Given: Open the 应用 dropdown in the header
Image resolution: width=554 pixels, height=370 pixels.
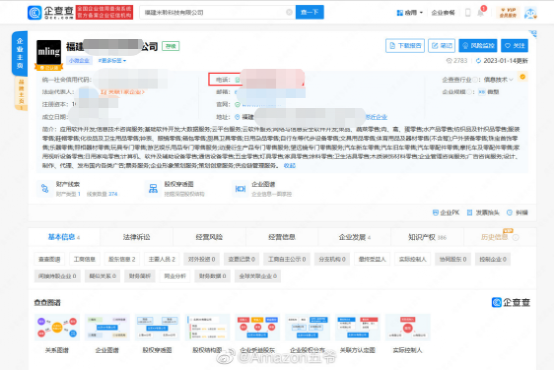Looking at the screenshot, I should coord(410,13).
